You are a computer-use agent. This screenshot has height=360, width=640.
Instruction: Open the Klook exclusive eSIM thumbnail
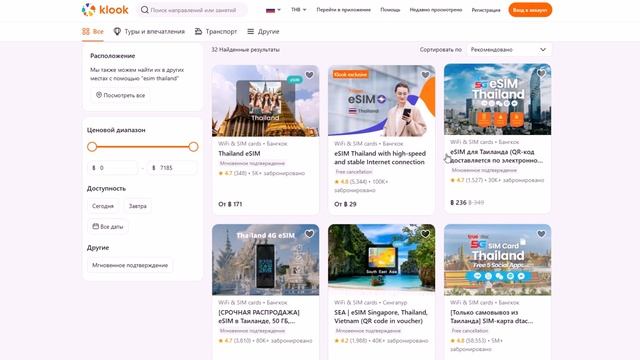pos(382,101)
